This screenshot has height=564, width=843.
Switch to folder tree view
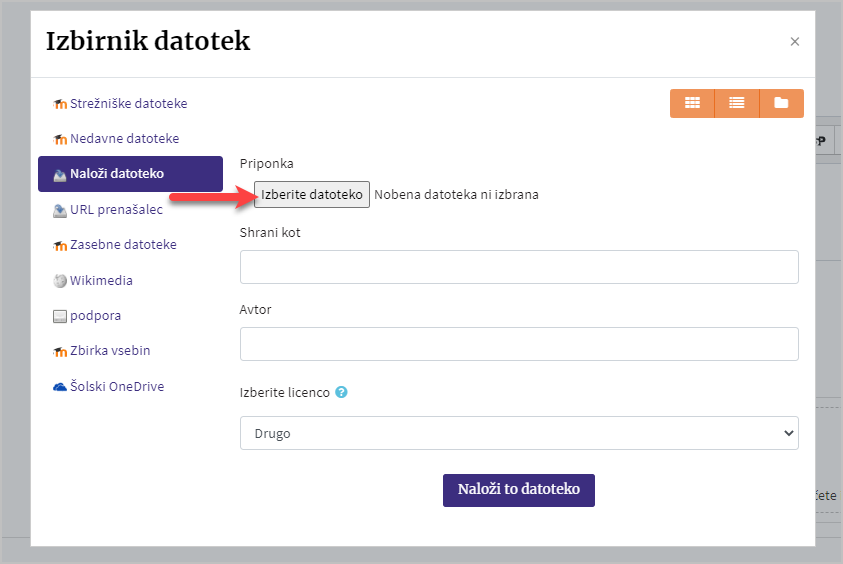pyautogui.click(x=781, y=103)
